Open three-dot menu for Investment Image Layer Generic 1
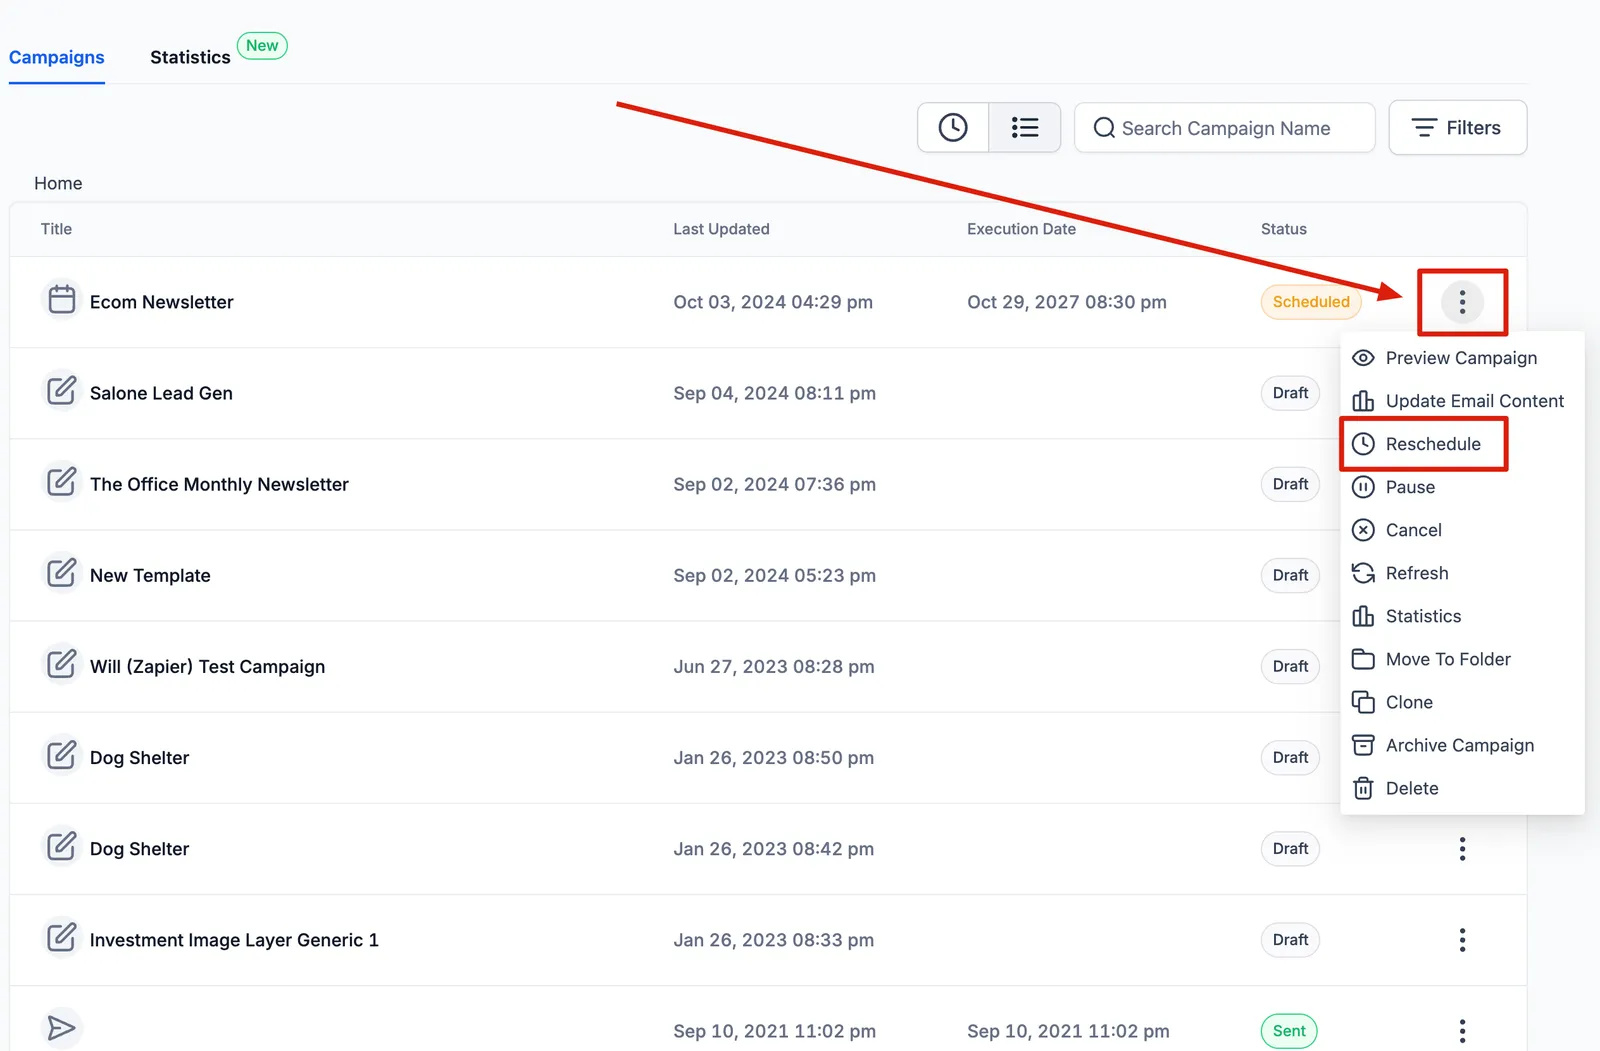Image resolution: width=1600 pixels, height=1051 pixels. 1462,940
